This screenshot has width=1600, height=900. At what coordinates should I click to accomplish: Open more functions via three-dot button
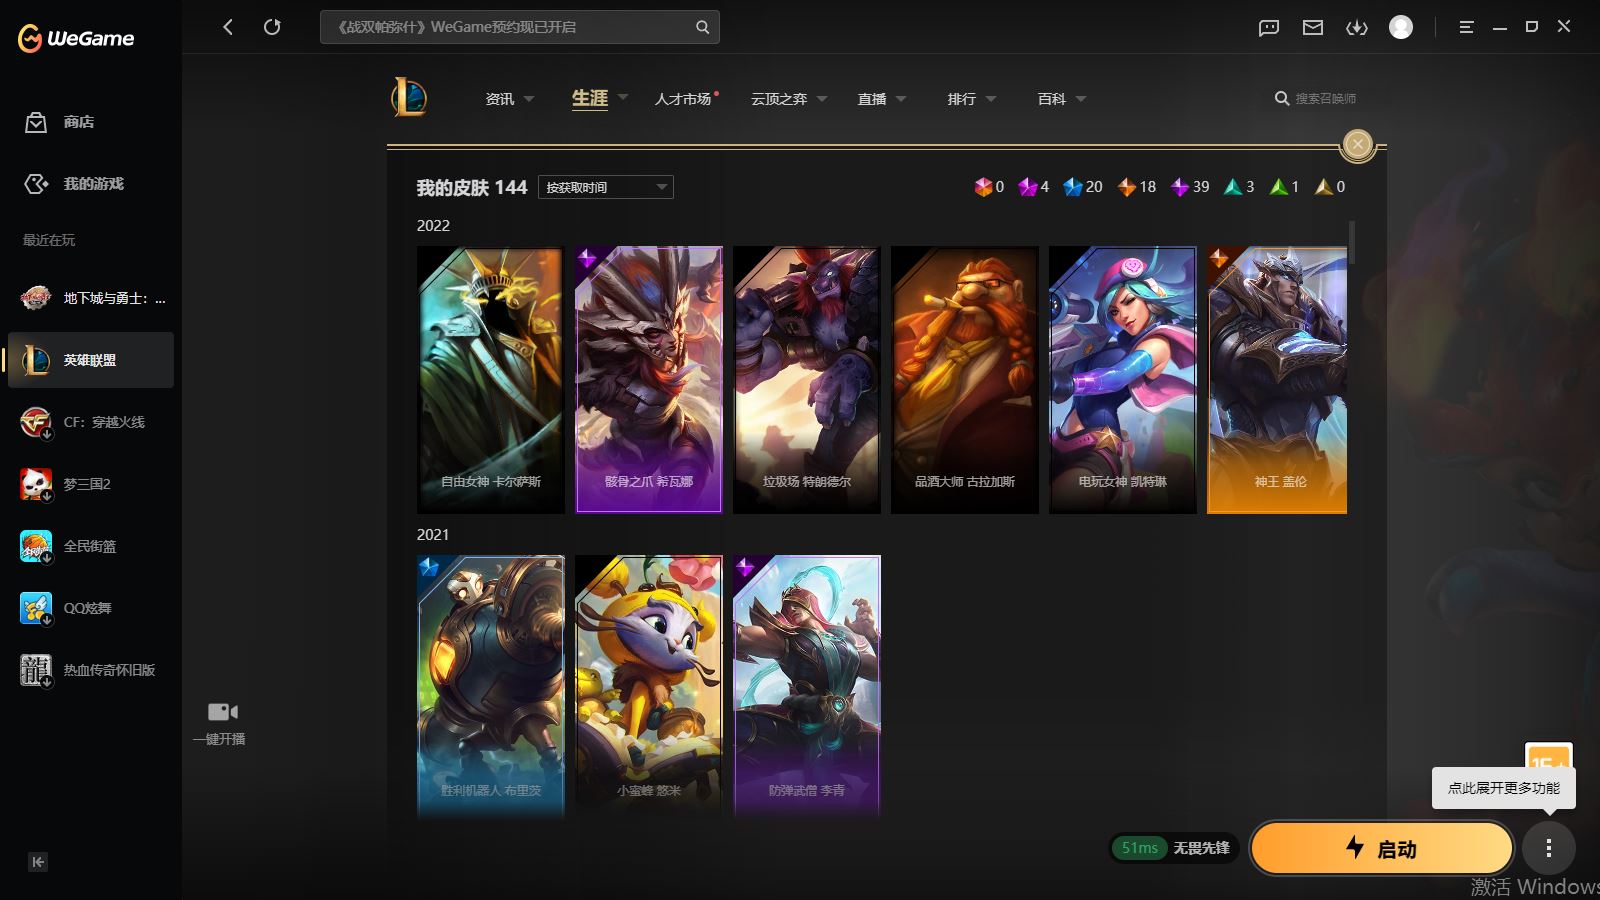1549,849
